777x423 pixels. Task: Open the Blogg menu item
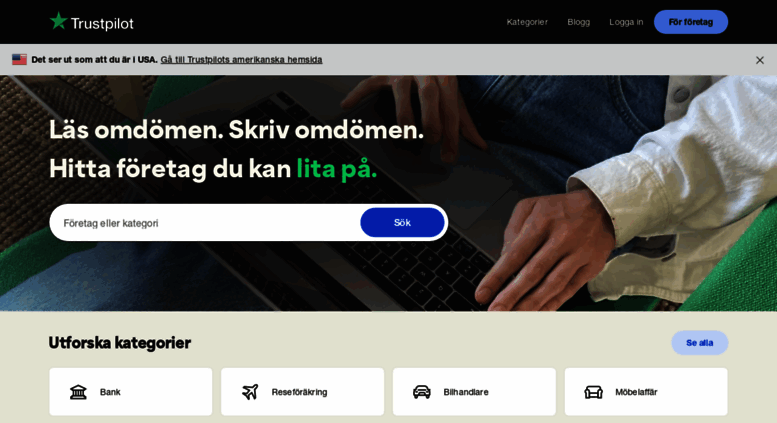(578, 22)
